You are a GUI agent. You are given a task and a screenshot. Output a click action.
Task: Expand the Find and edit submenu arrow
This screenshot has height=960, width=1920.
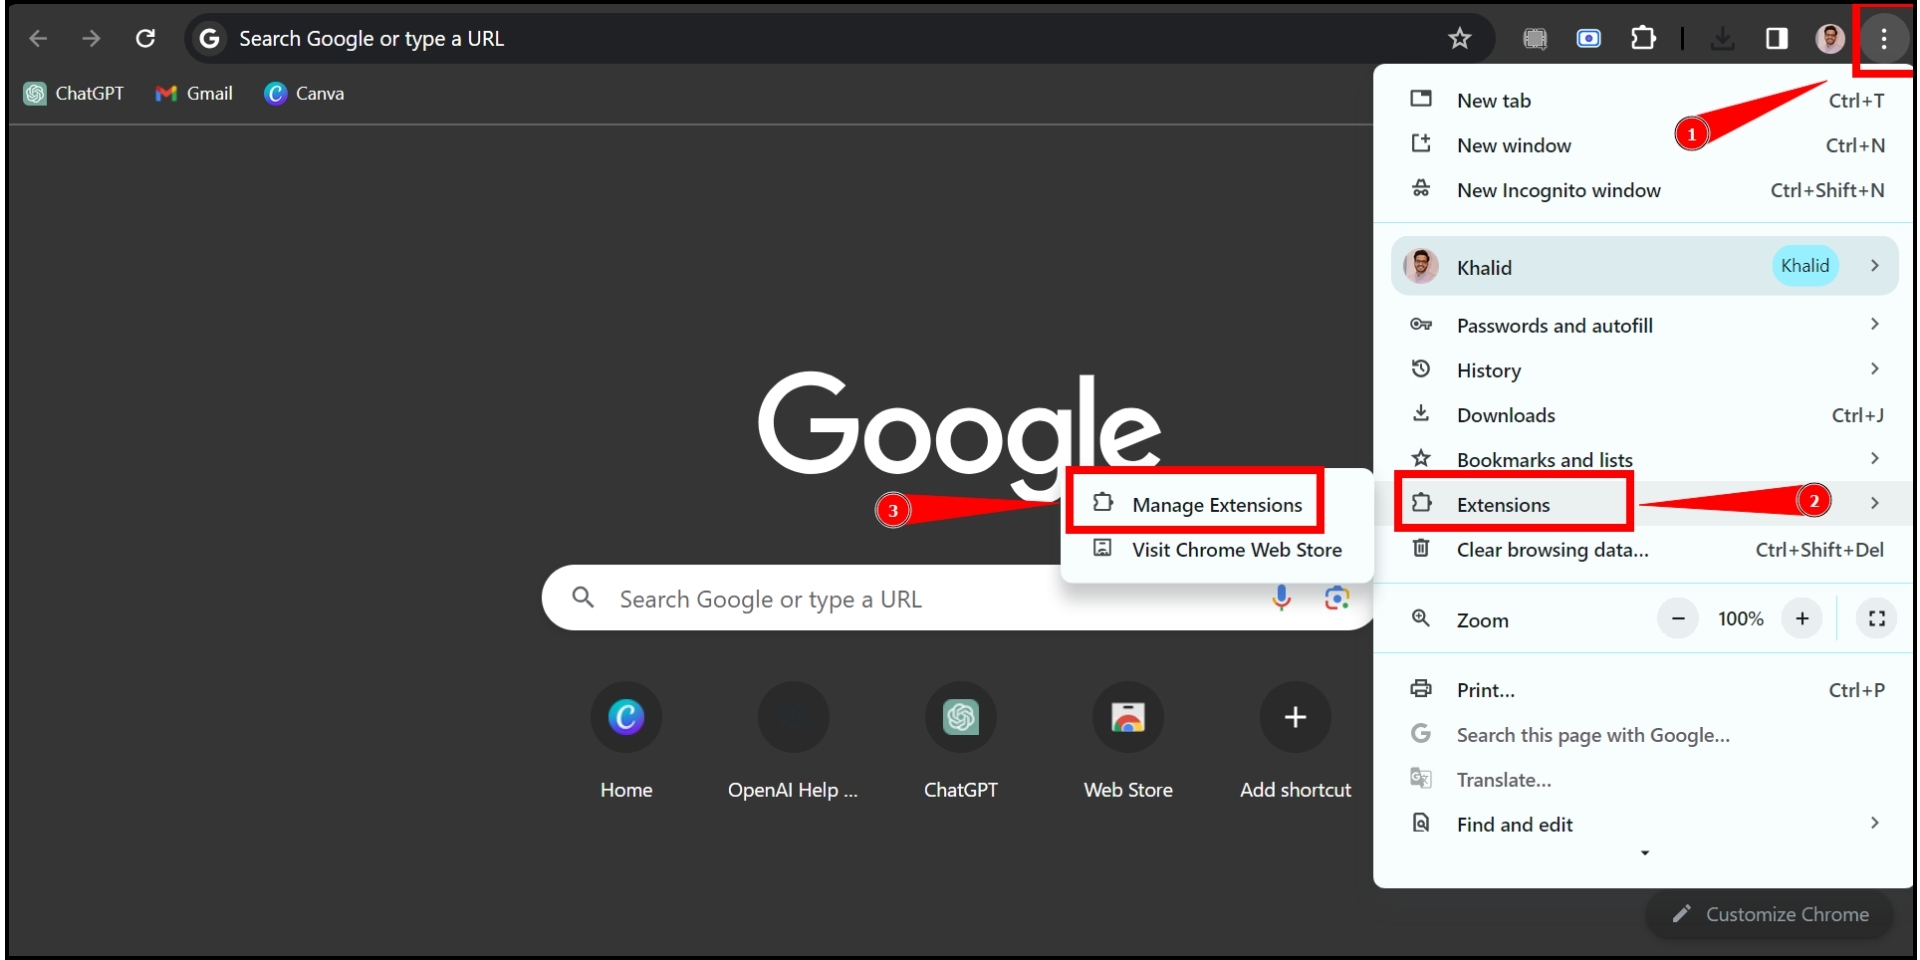click(1874, 823)
